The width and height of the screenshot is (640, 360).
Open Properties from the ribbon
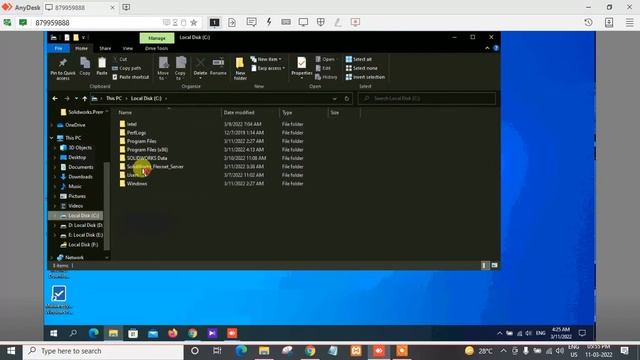(302, 67)
